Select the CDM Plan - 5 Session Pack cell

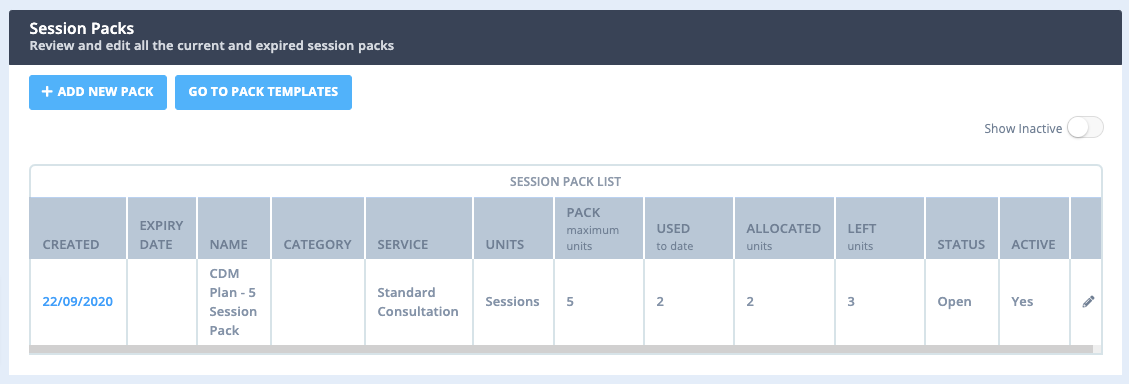234,302
